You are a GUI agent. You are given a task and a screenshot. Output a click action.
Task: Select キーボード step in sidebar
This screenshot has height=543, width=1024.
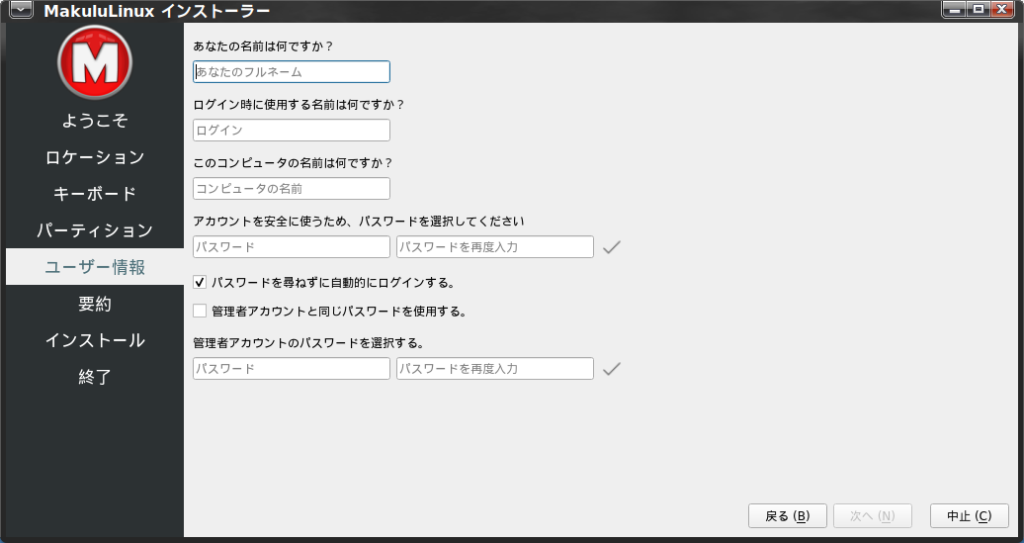[x=95, y=194]
